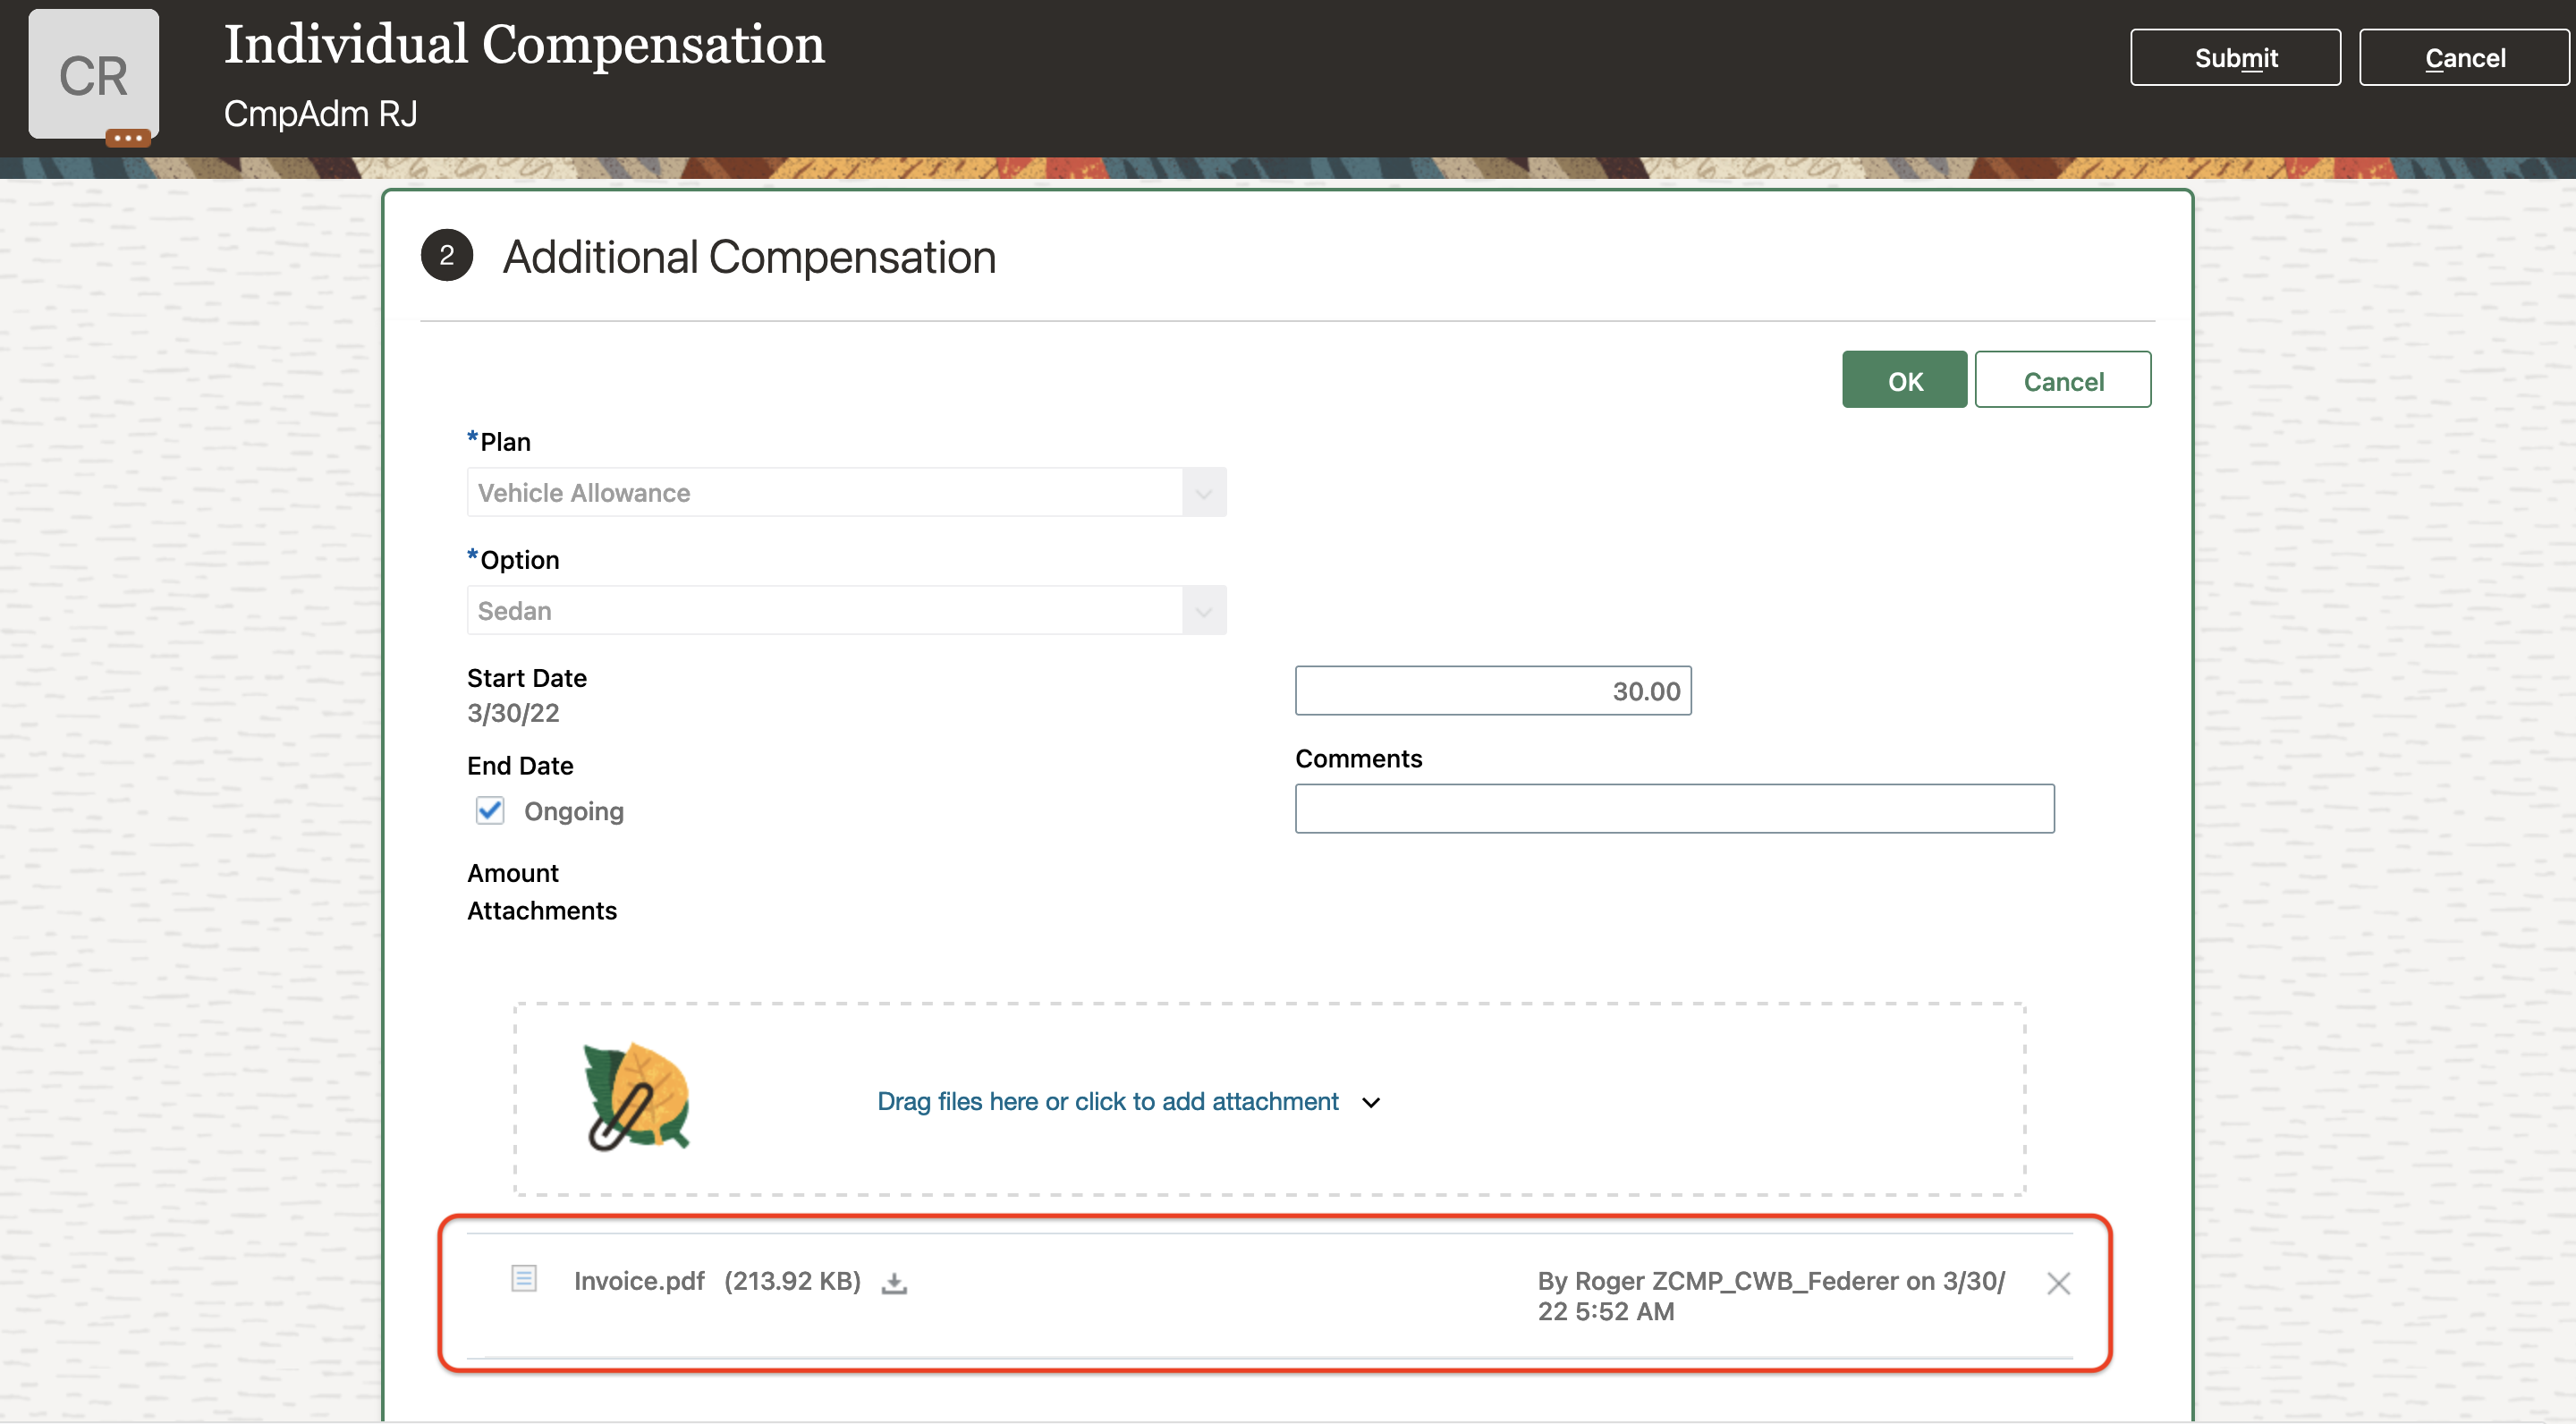Click the Drag files here attachment link
Screen dimensions: 2576x1424
[x=1107, y=1101]
